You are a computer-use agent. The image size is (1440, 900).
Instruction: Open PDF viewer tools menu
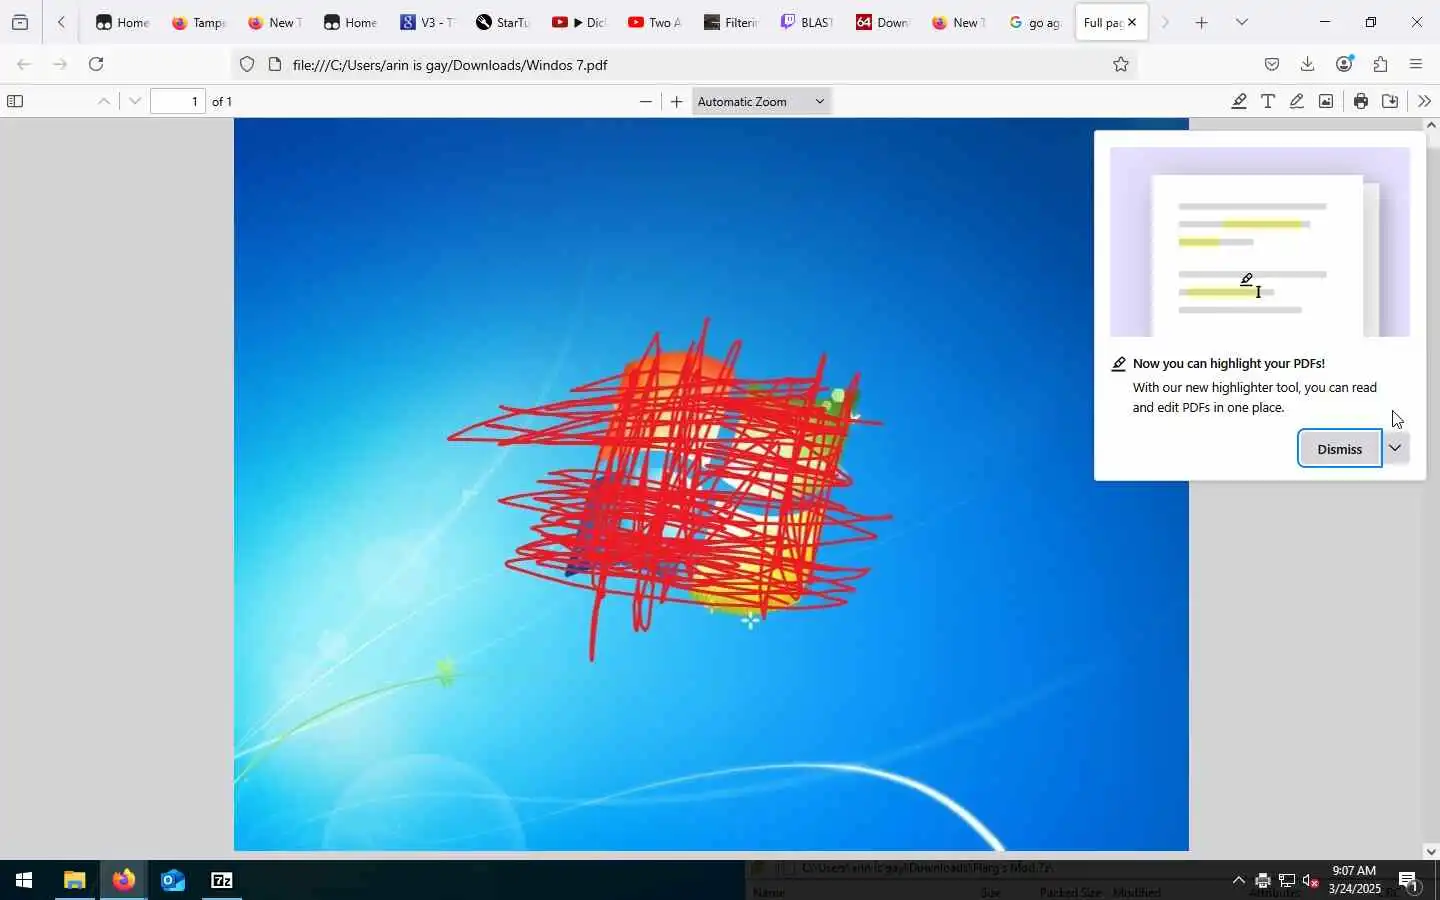coord(1424,101)
